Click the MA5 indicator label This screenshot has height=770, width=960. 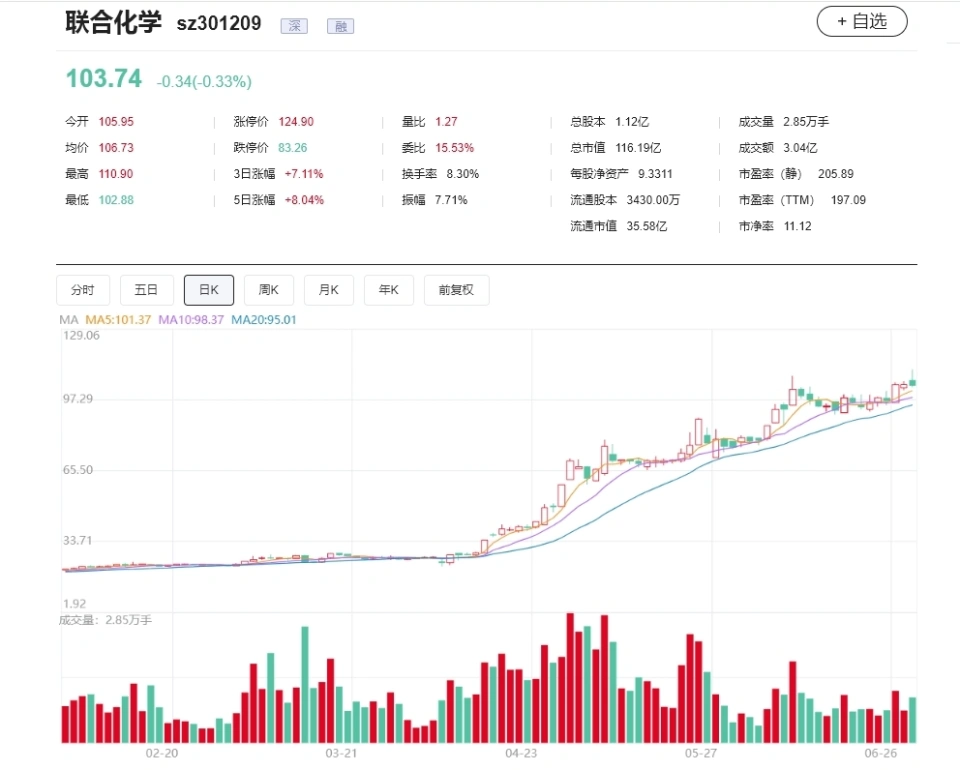pyautogui.click(x=118, y=320)
